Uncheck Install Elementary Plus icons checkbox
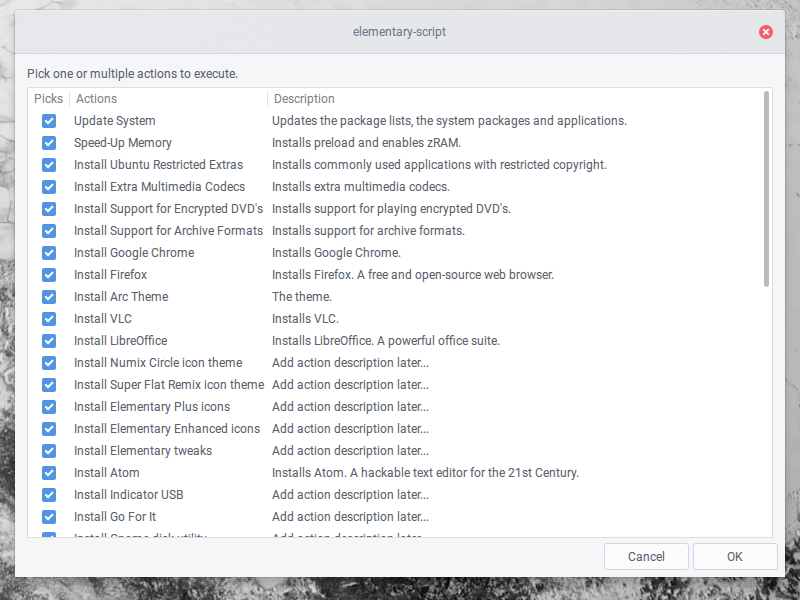800x600 pixels. click(x=49, y=407)
